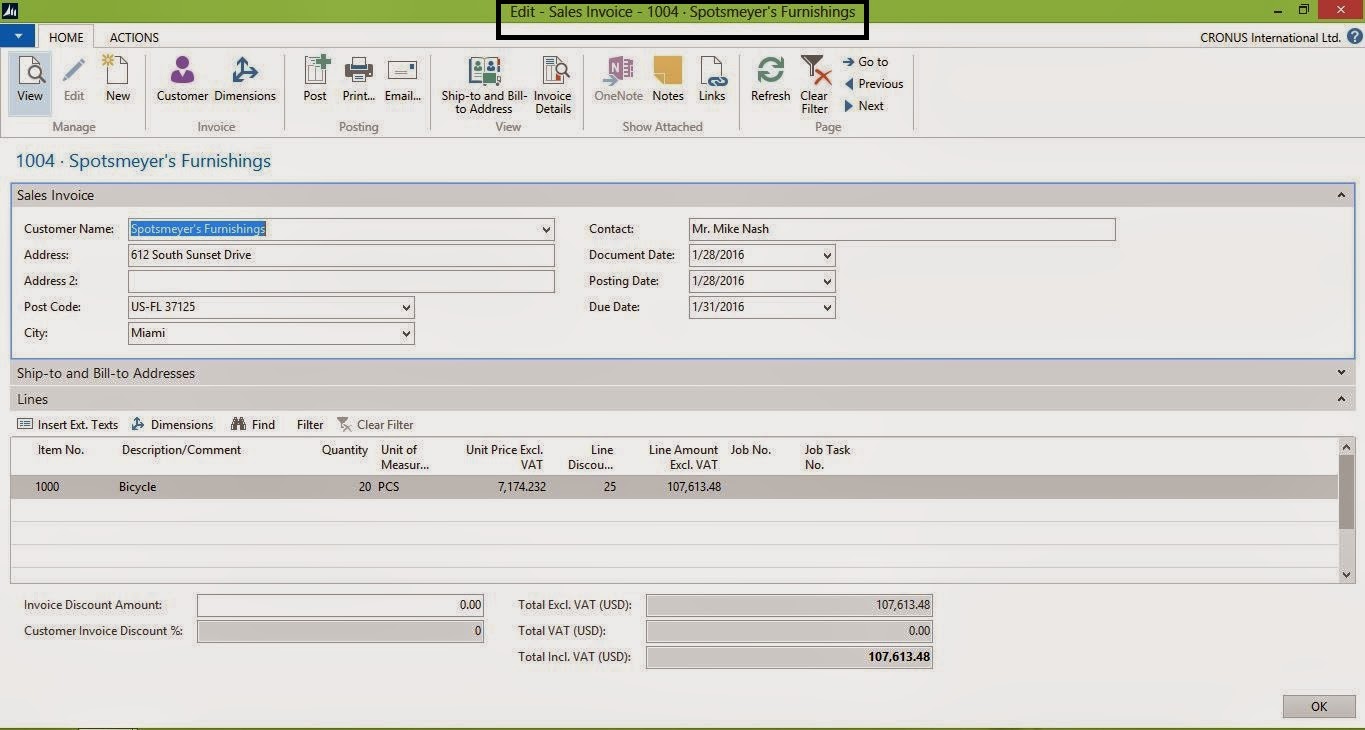The height and width of the screenshot is (730, 1365).
Task: Expand the Ship-to and Bill-to Addresses section
Action: tap(1341, 373)
